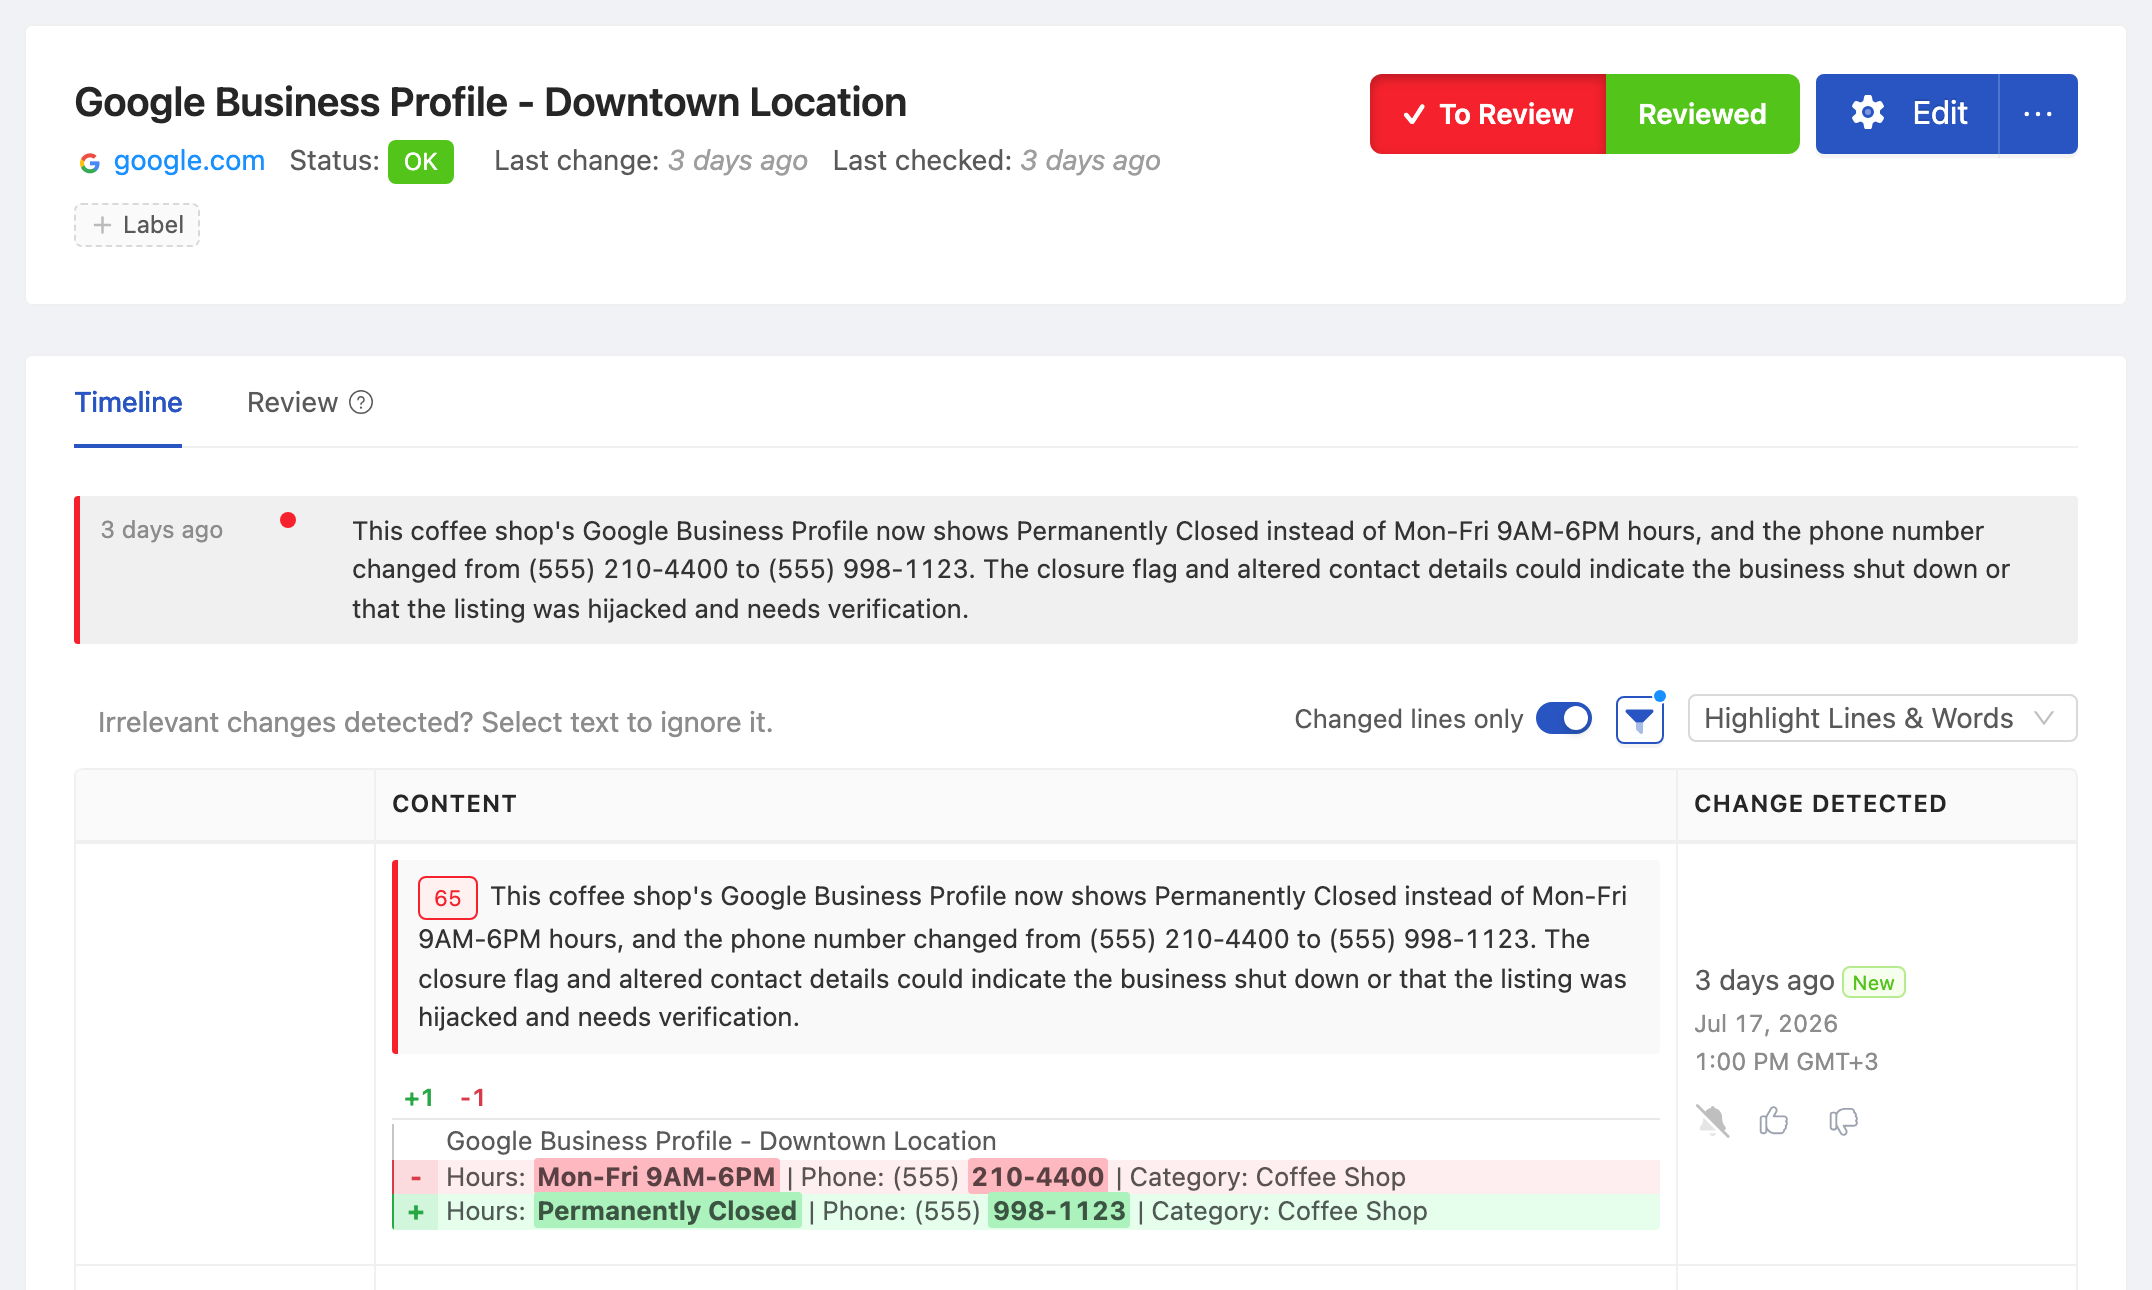This screenshot has width=2152, height=1290.
Task: Select removed text Mon-Fri 9AM-6PM
Action: pyautogui.click(x=656, y=1177)
